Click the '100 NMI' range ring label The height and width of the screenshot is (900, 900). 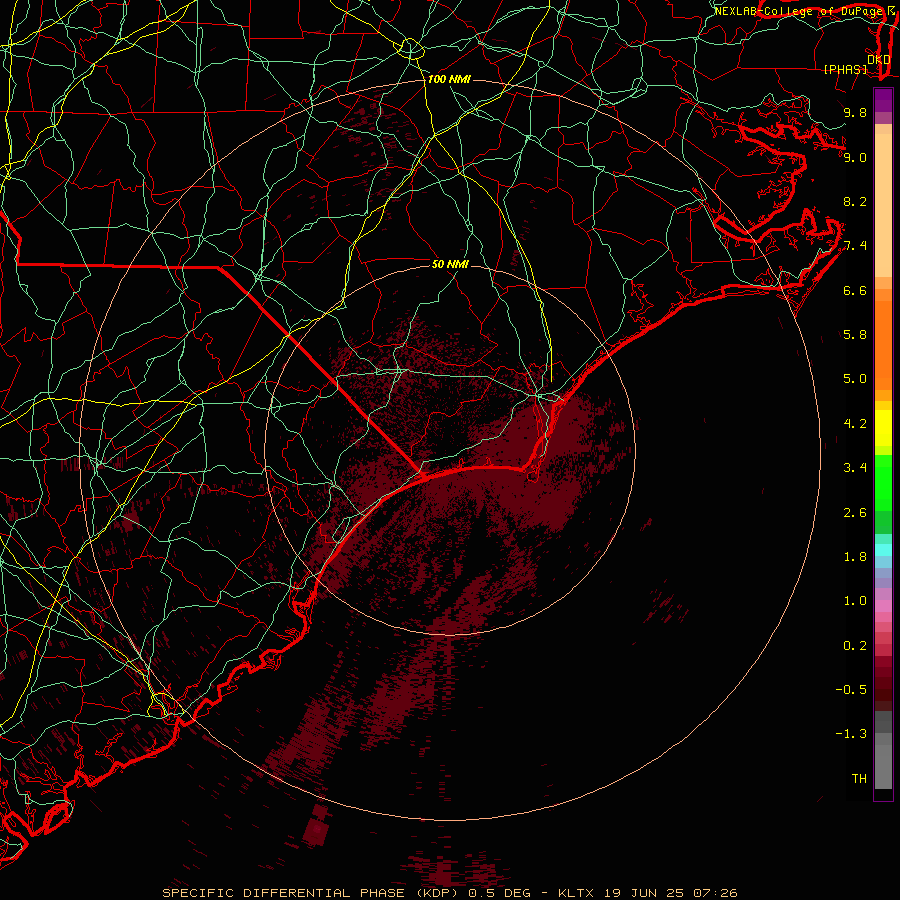(449, 79)
